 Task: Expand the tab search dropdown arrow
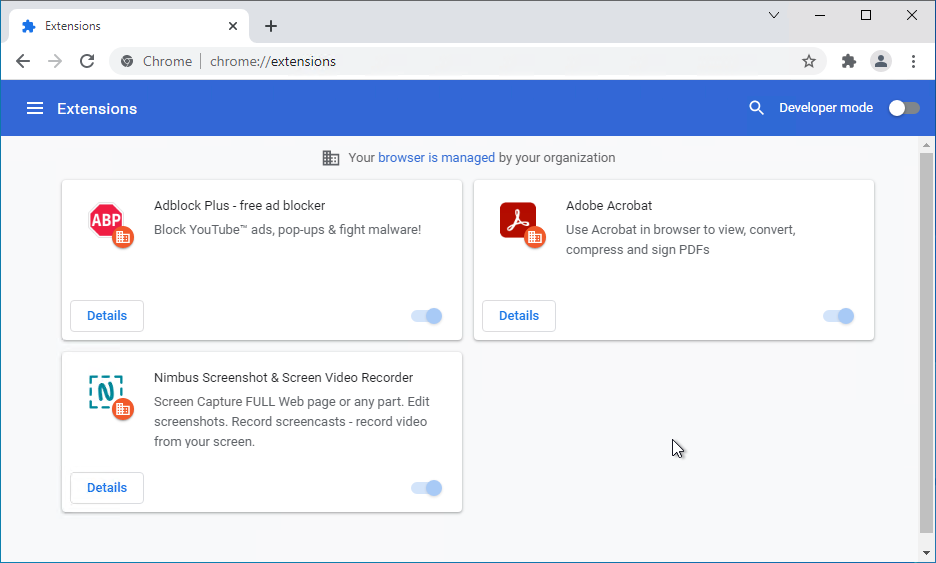774,15
